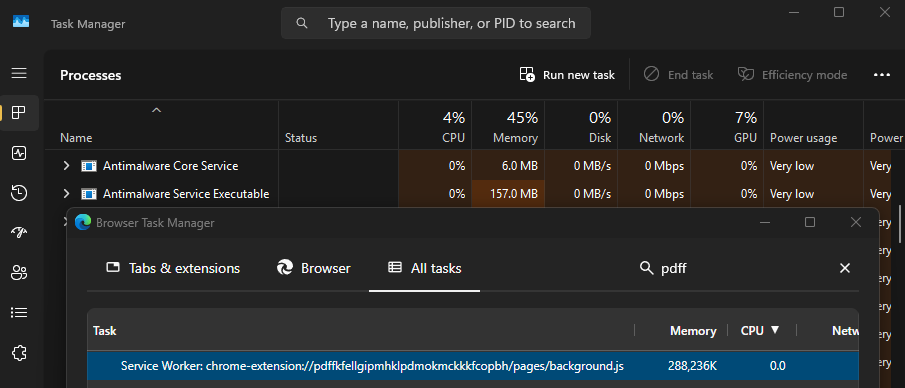Switch to the Tabs & extensions tab
This screenshot has height=388, width=905.
(173, 268)
